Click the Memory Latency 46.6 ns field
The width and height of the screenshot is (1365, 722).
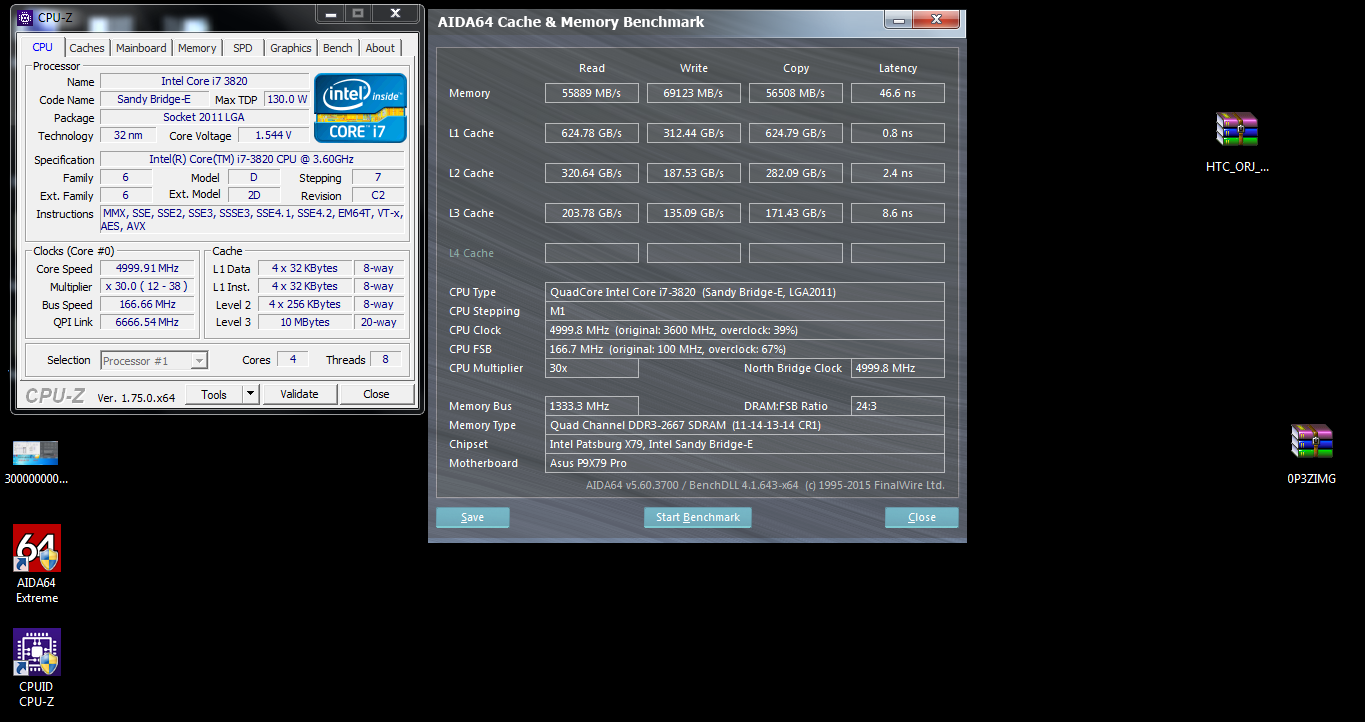[898, 93]
